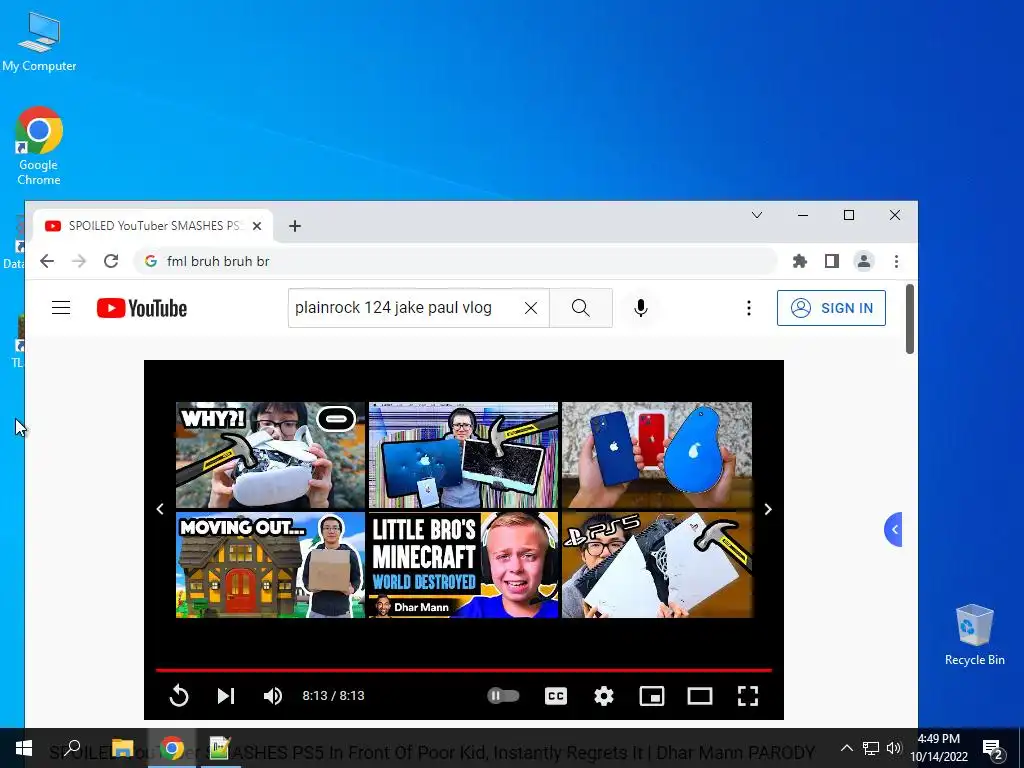Replay the finished video
Screen dimensions: 1024x768
point(178,696)
